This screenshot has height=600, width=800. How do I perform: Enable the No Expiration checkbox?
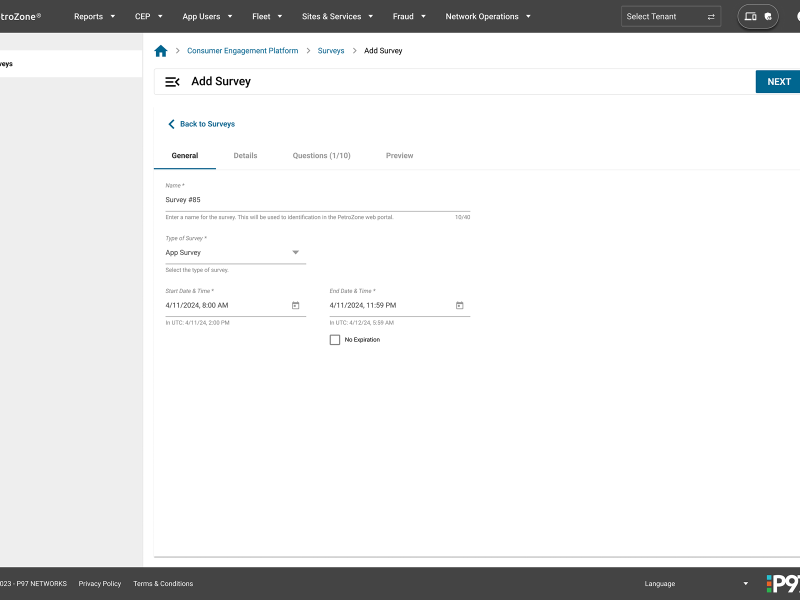click(335, 339)
